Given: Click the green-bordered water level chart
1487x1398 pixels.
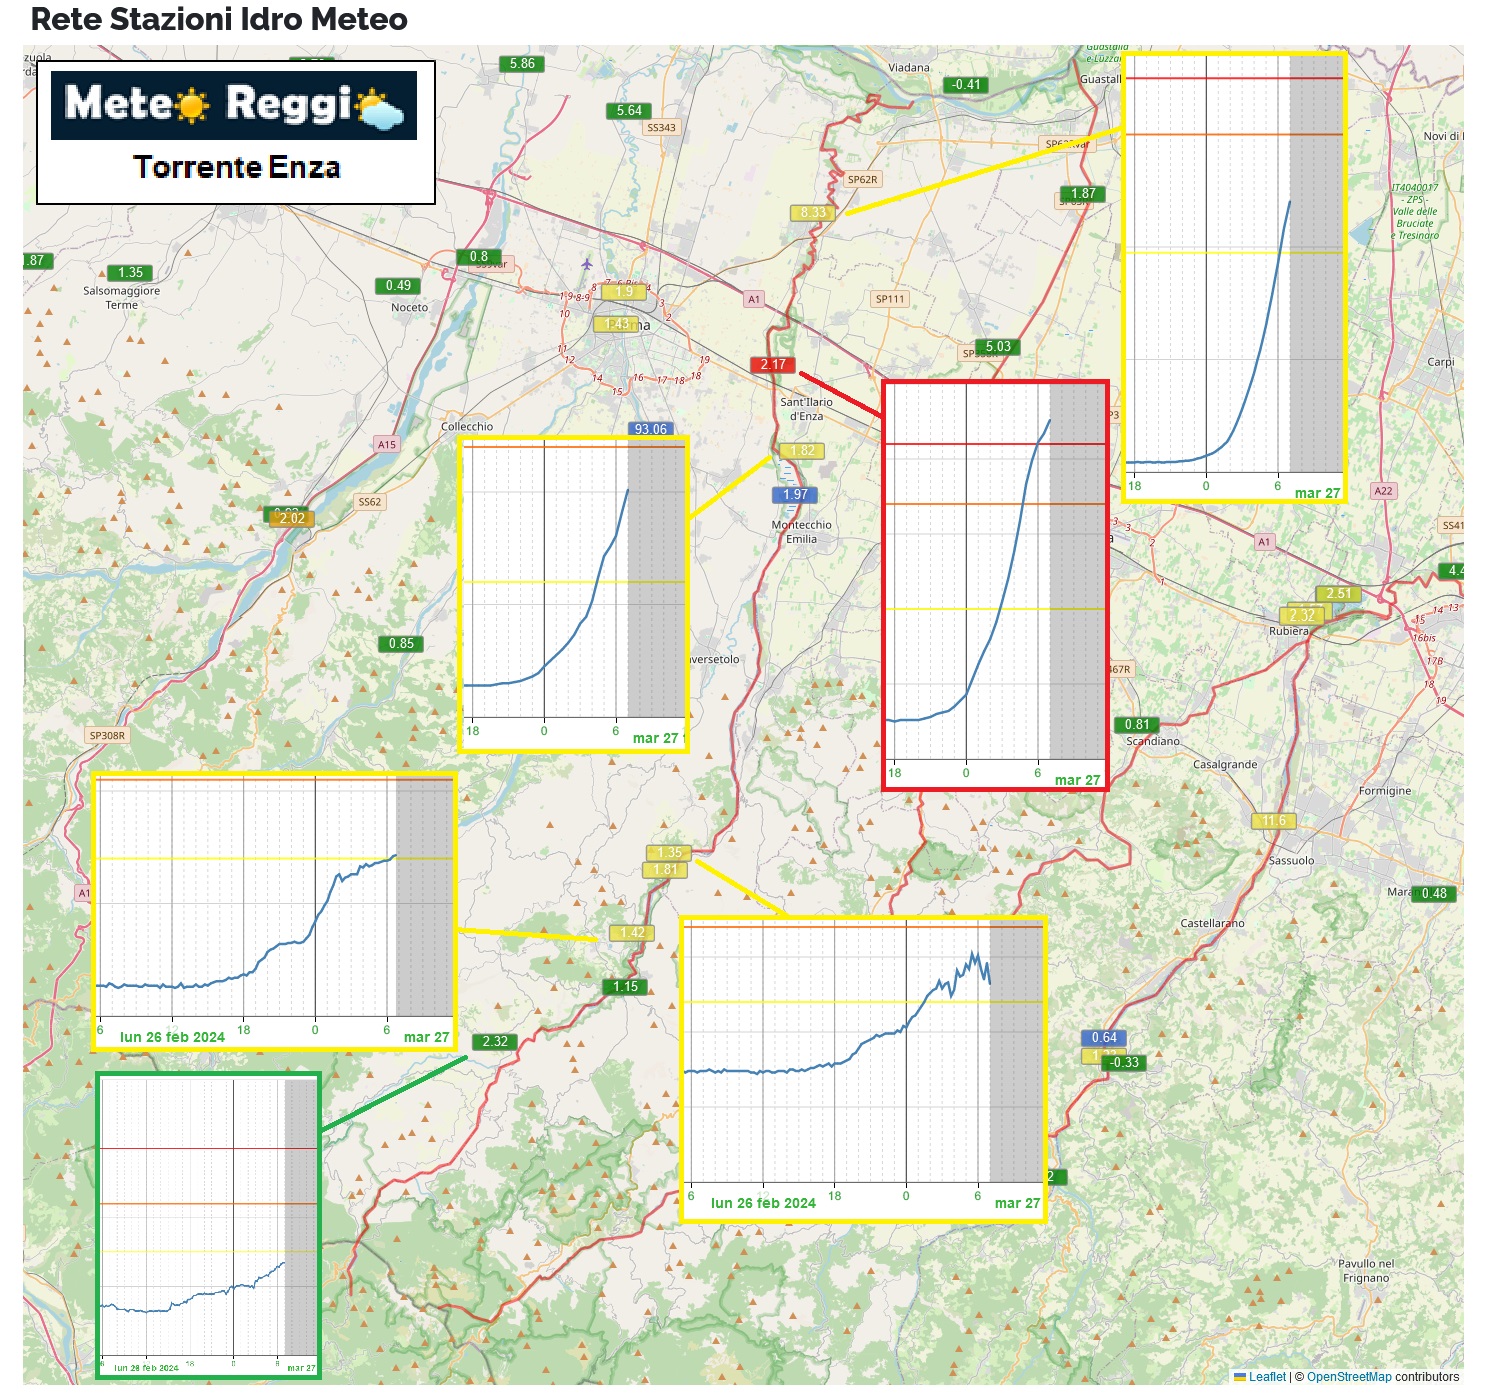Looking at the screenshot, I should 208,1225.
